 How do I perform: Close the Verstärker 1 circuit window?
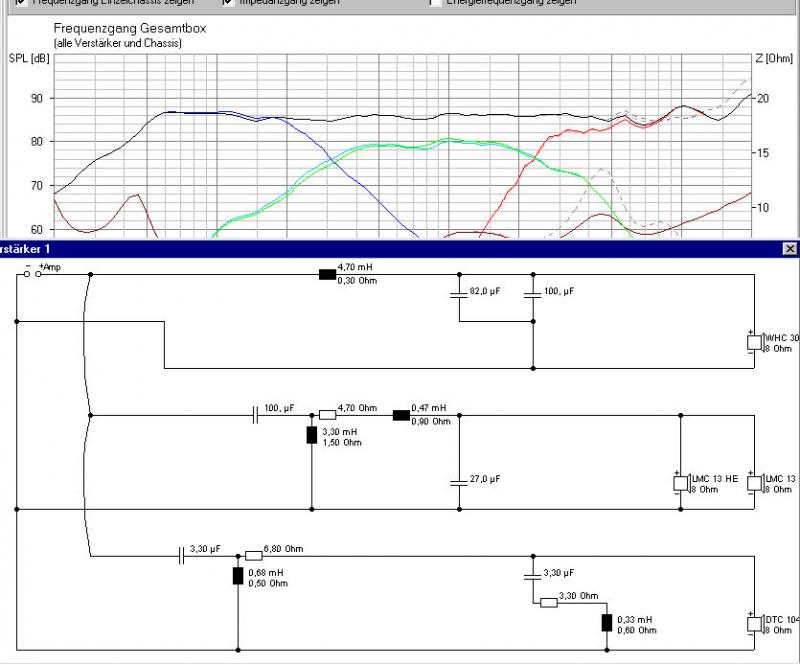790,248
